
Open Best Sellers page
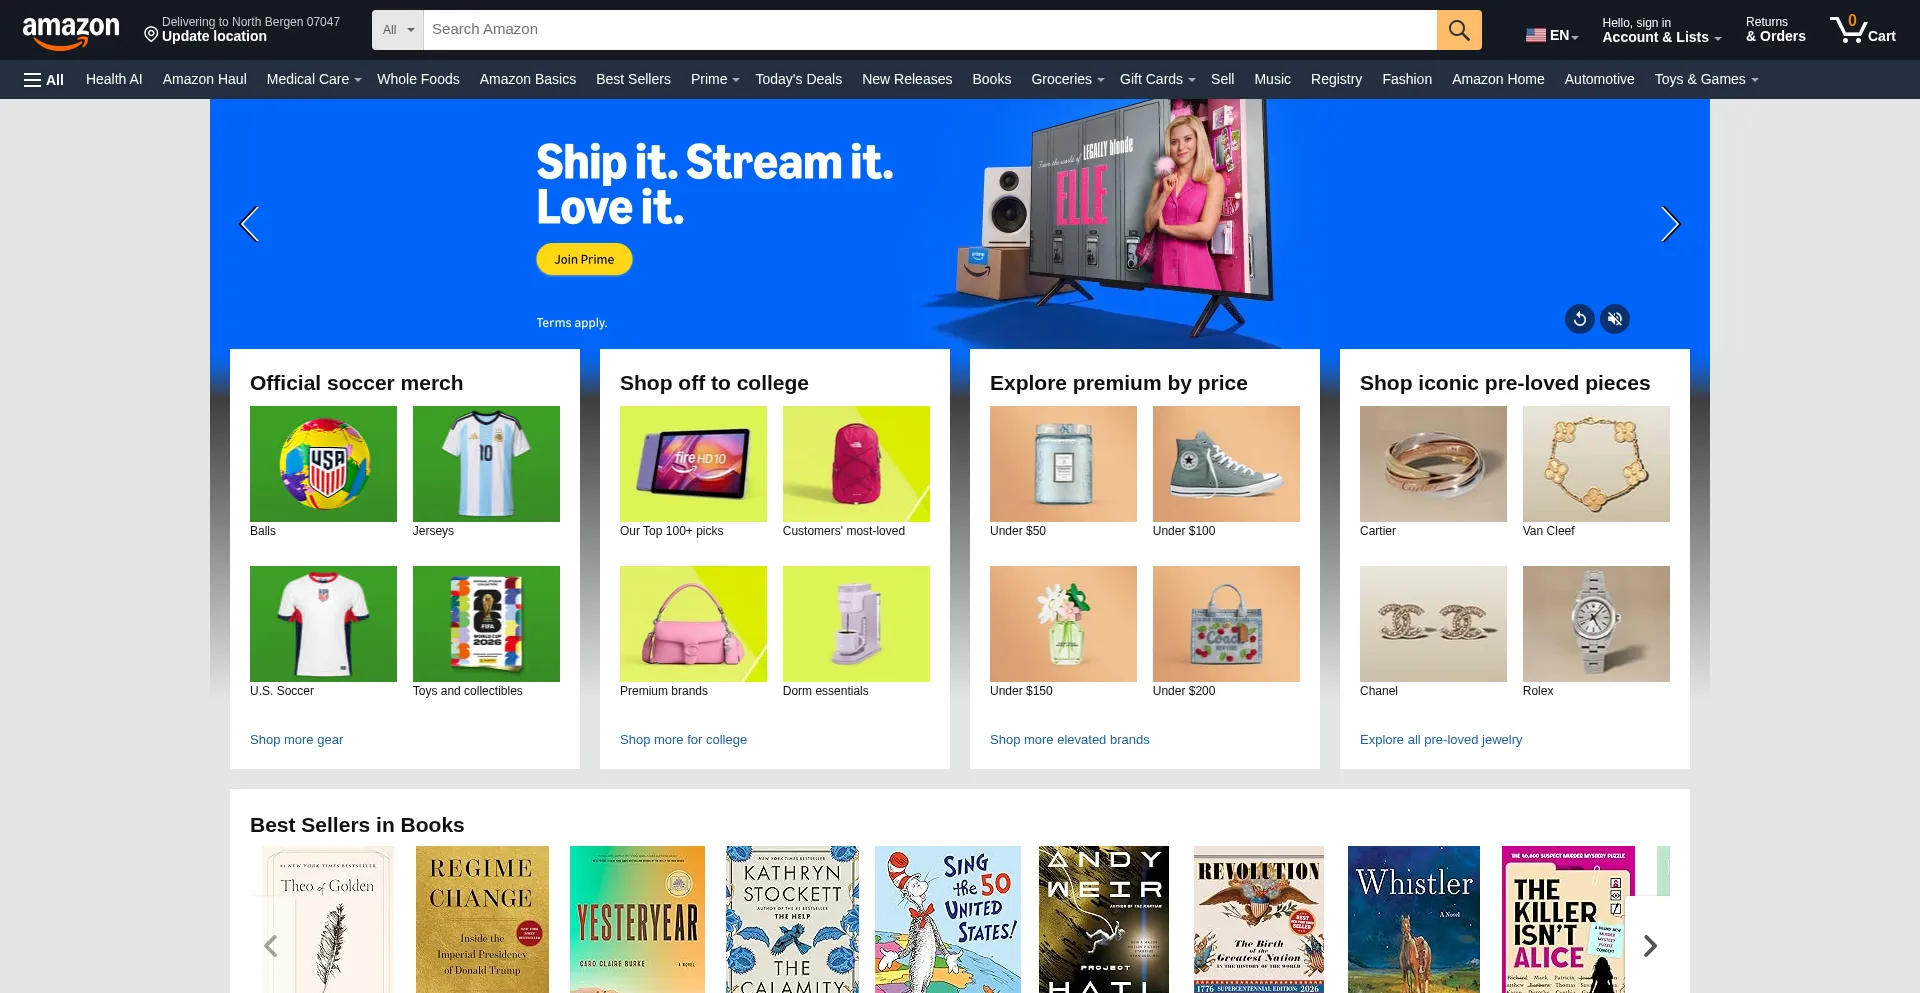(633, 80)
